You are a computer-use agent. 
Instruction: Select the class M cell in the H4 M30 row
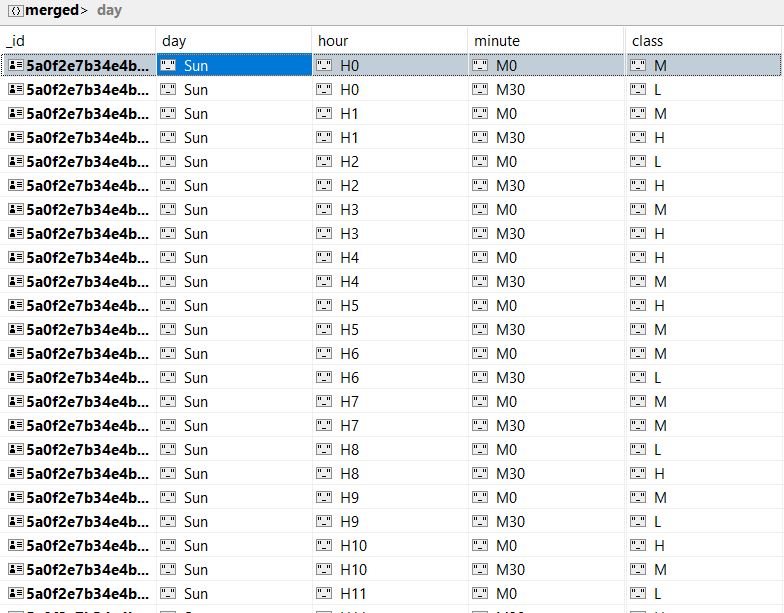704,281
